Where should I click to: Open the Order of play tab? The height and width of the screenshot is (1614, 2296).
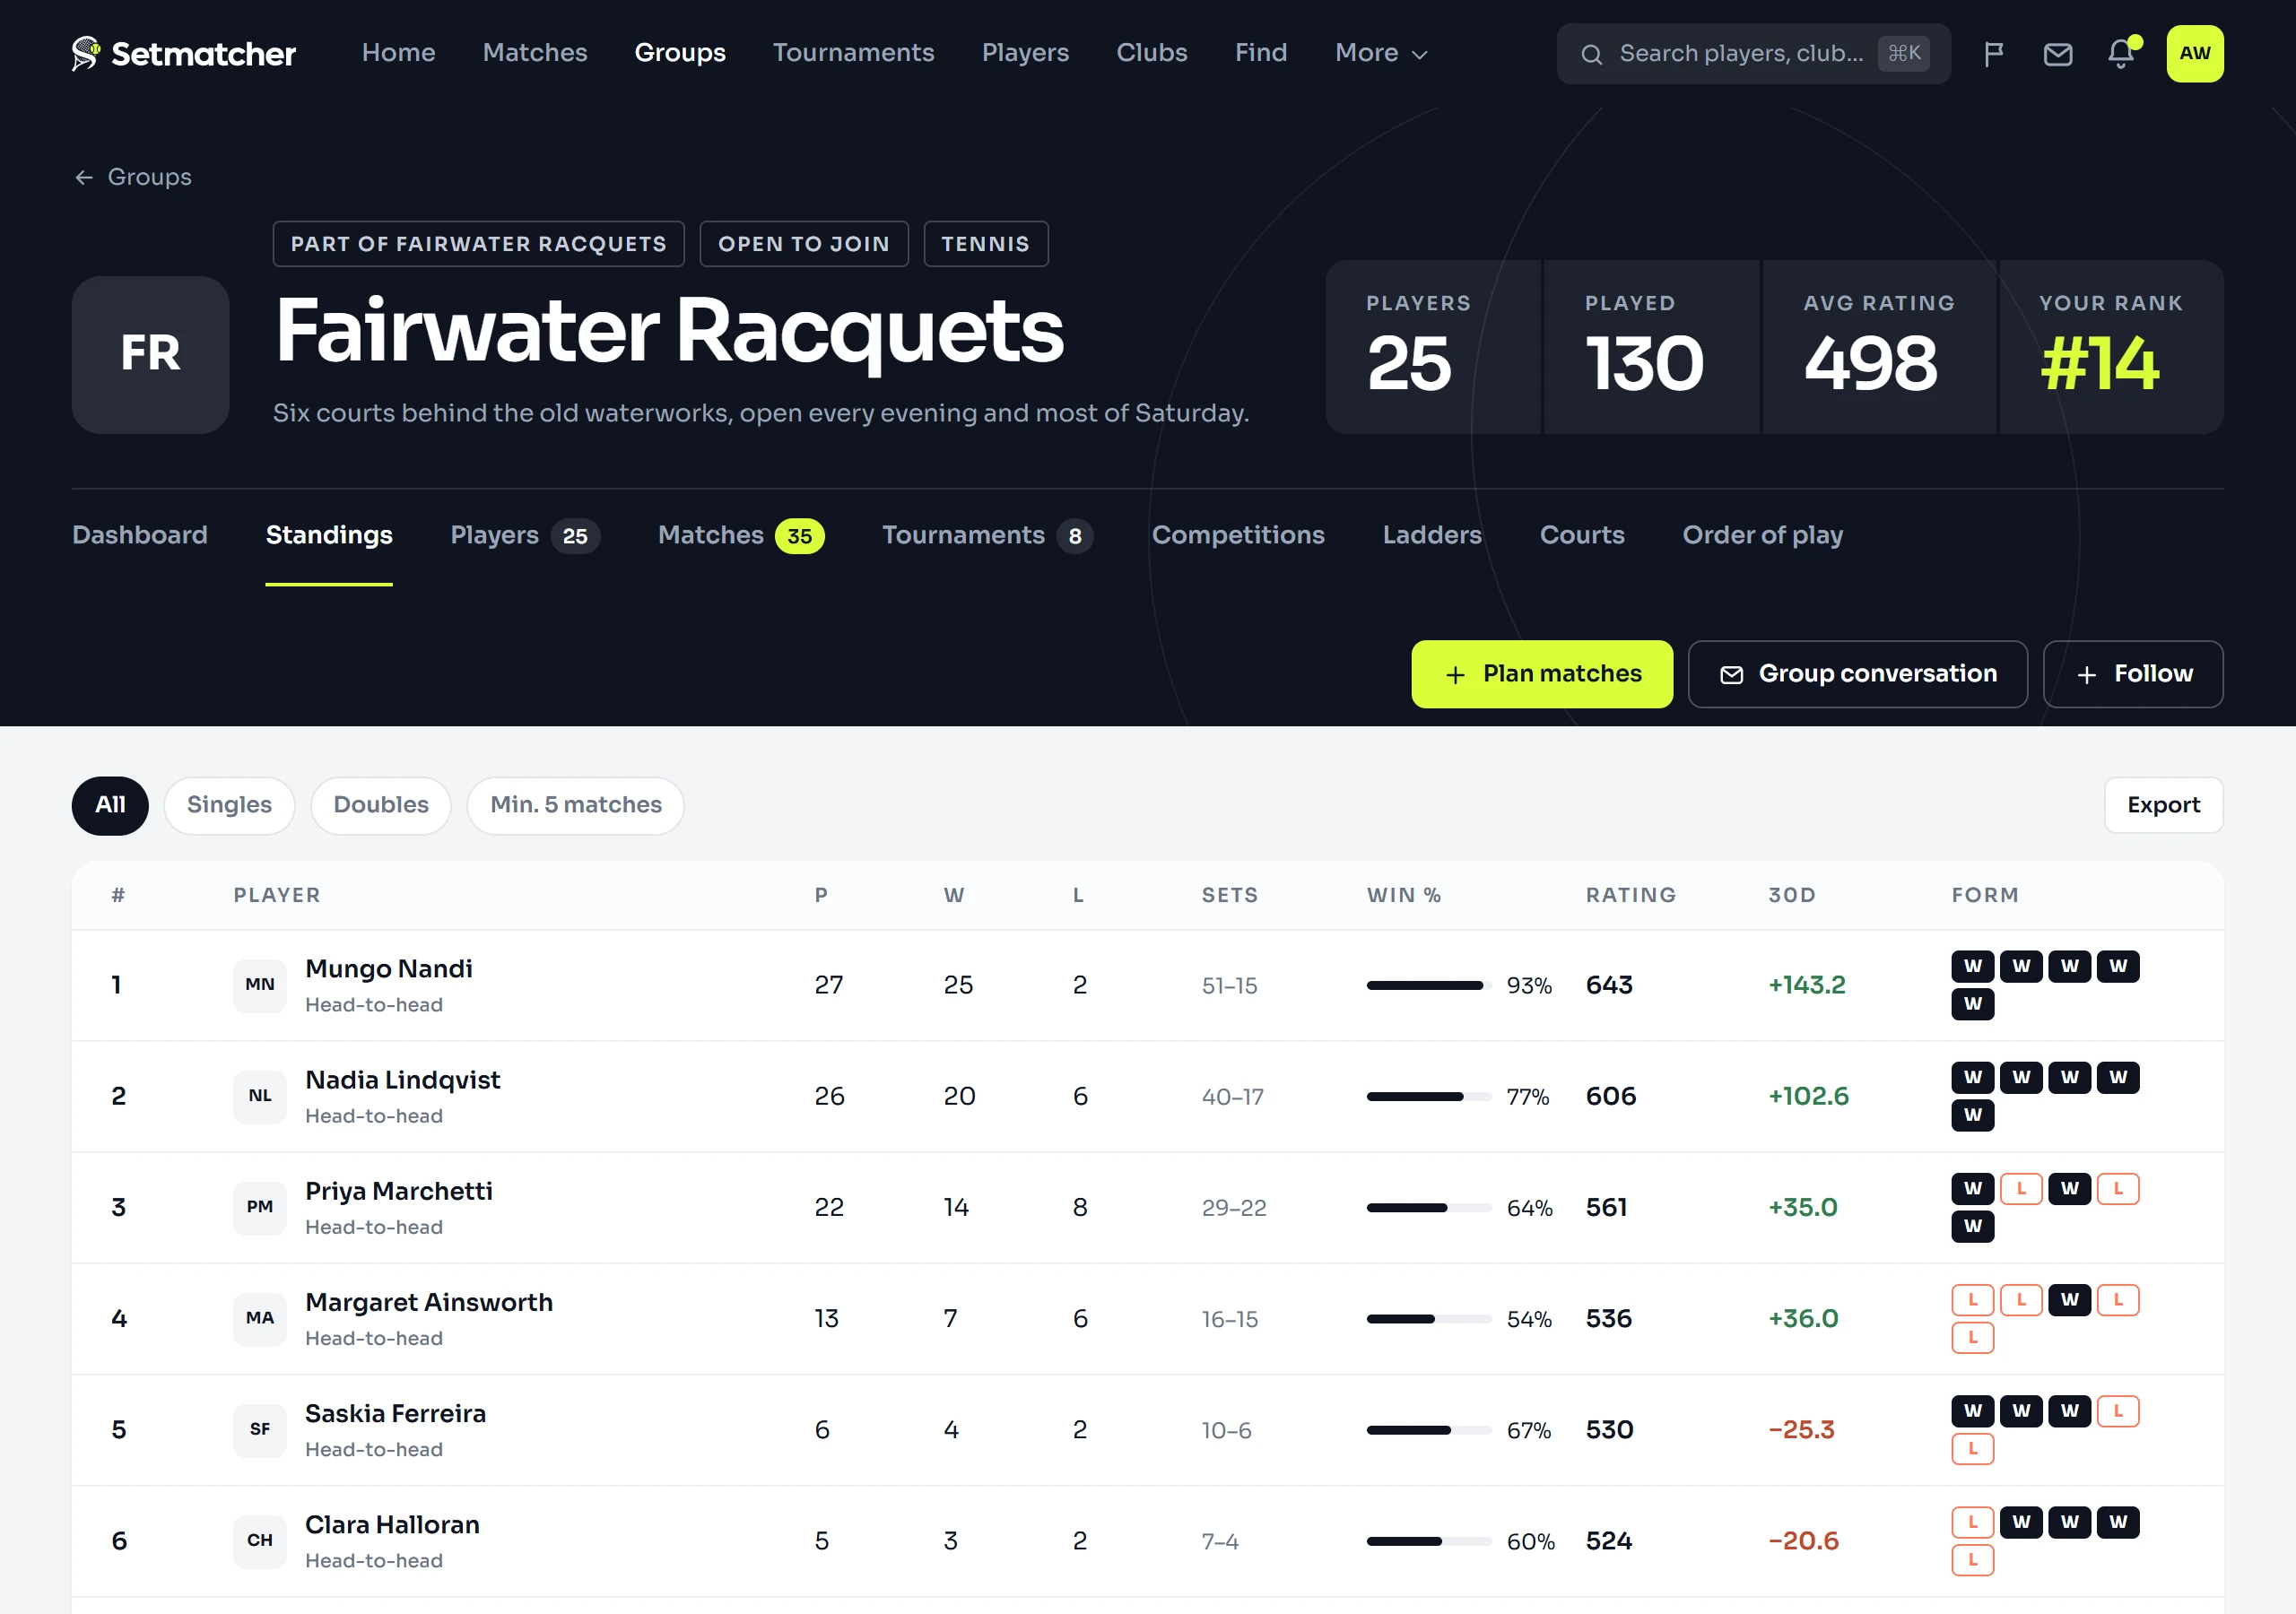(1762, 535)
